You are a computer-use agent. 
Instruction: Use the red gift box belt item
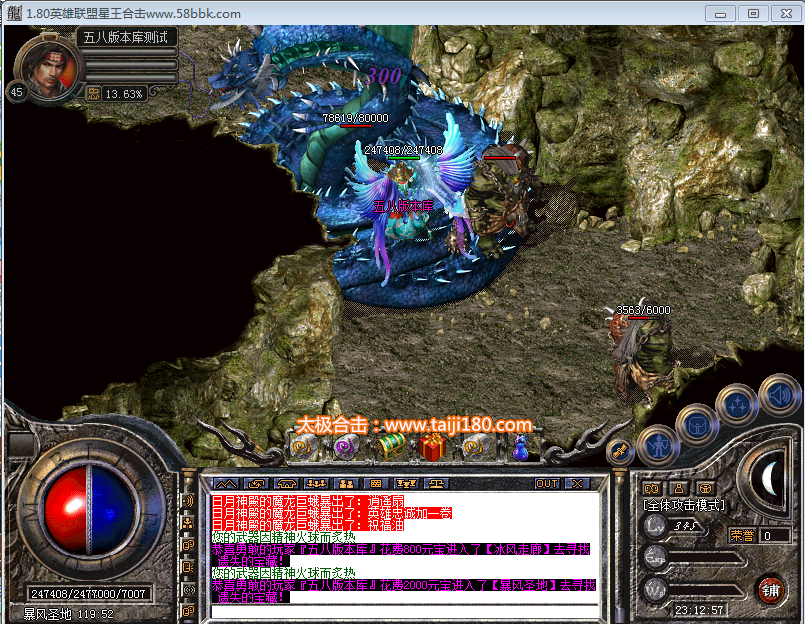point(432,447)
